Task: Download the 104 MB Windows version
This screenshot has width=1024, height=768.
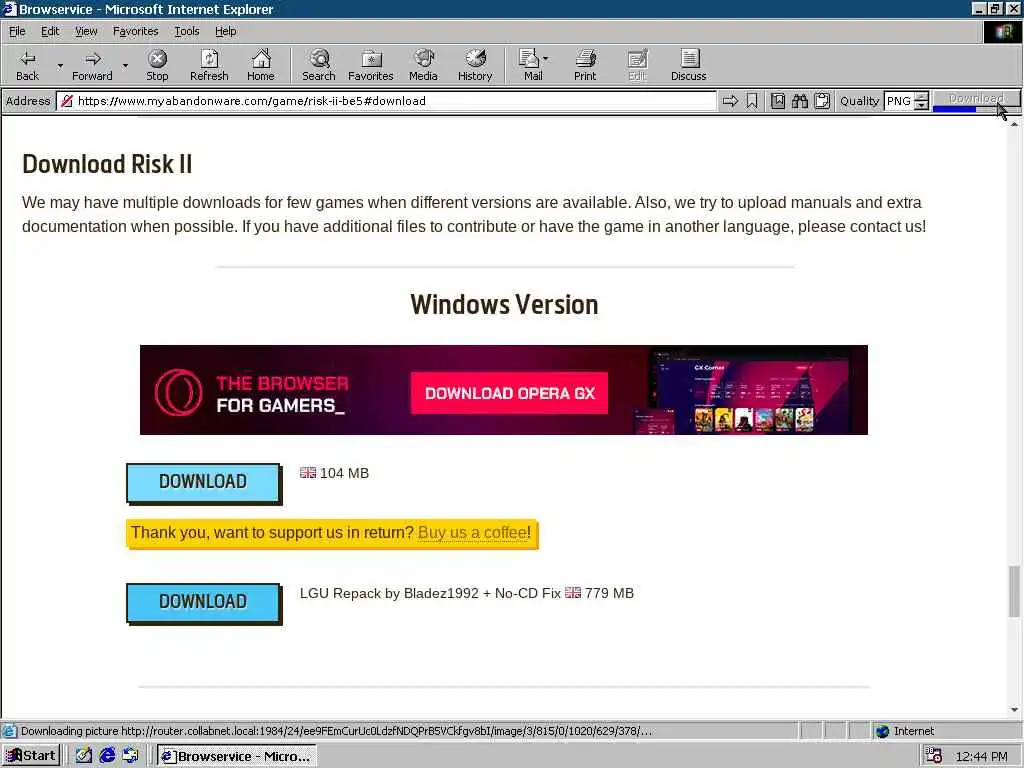Action: [x=203, y=482]
